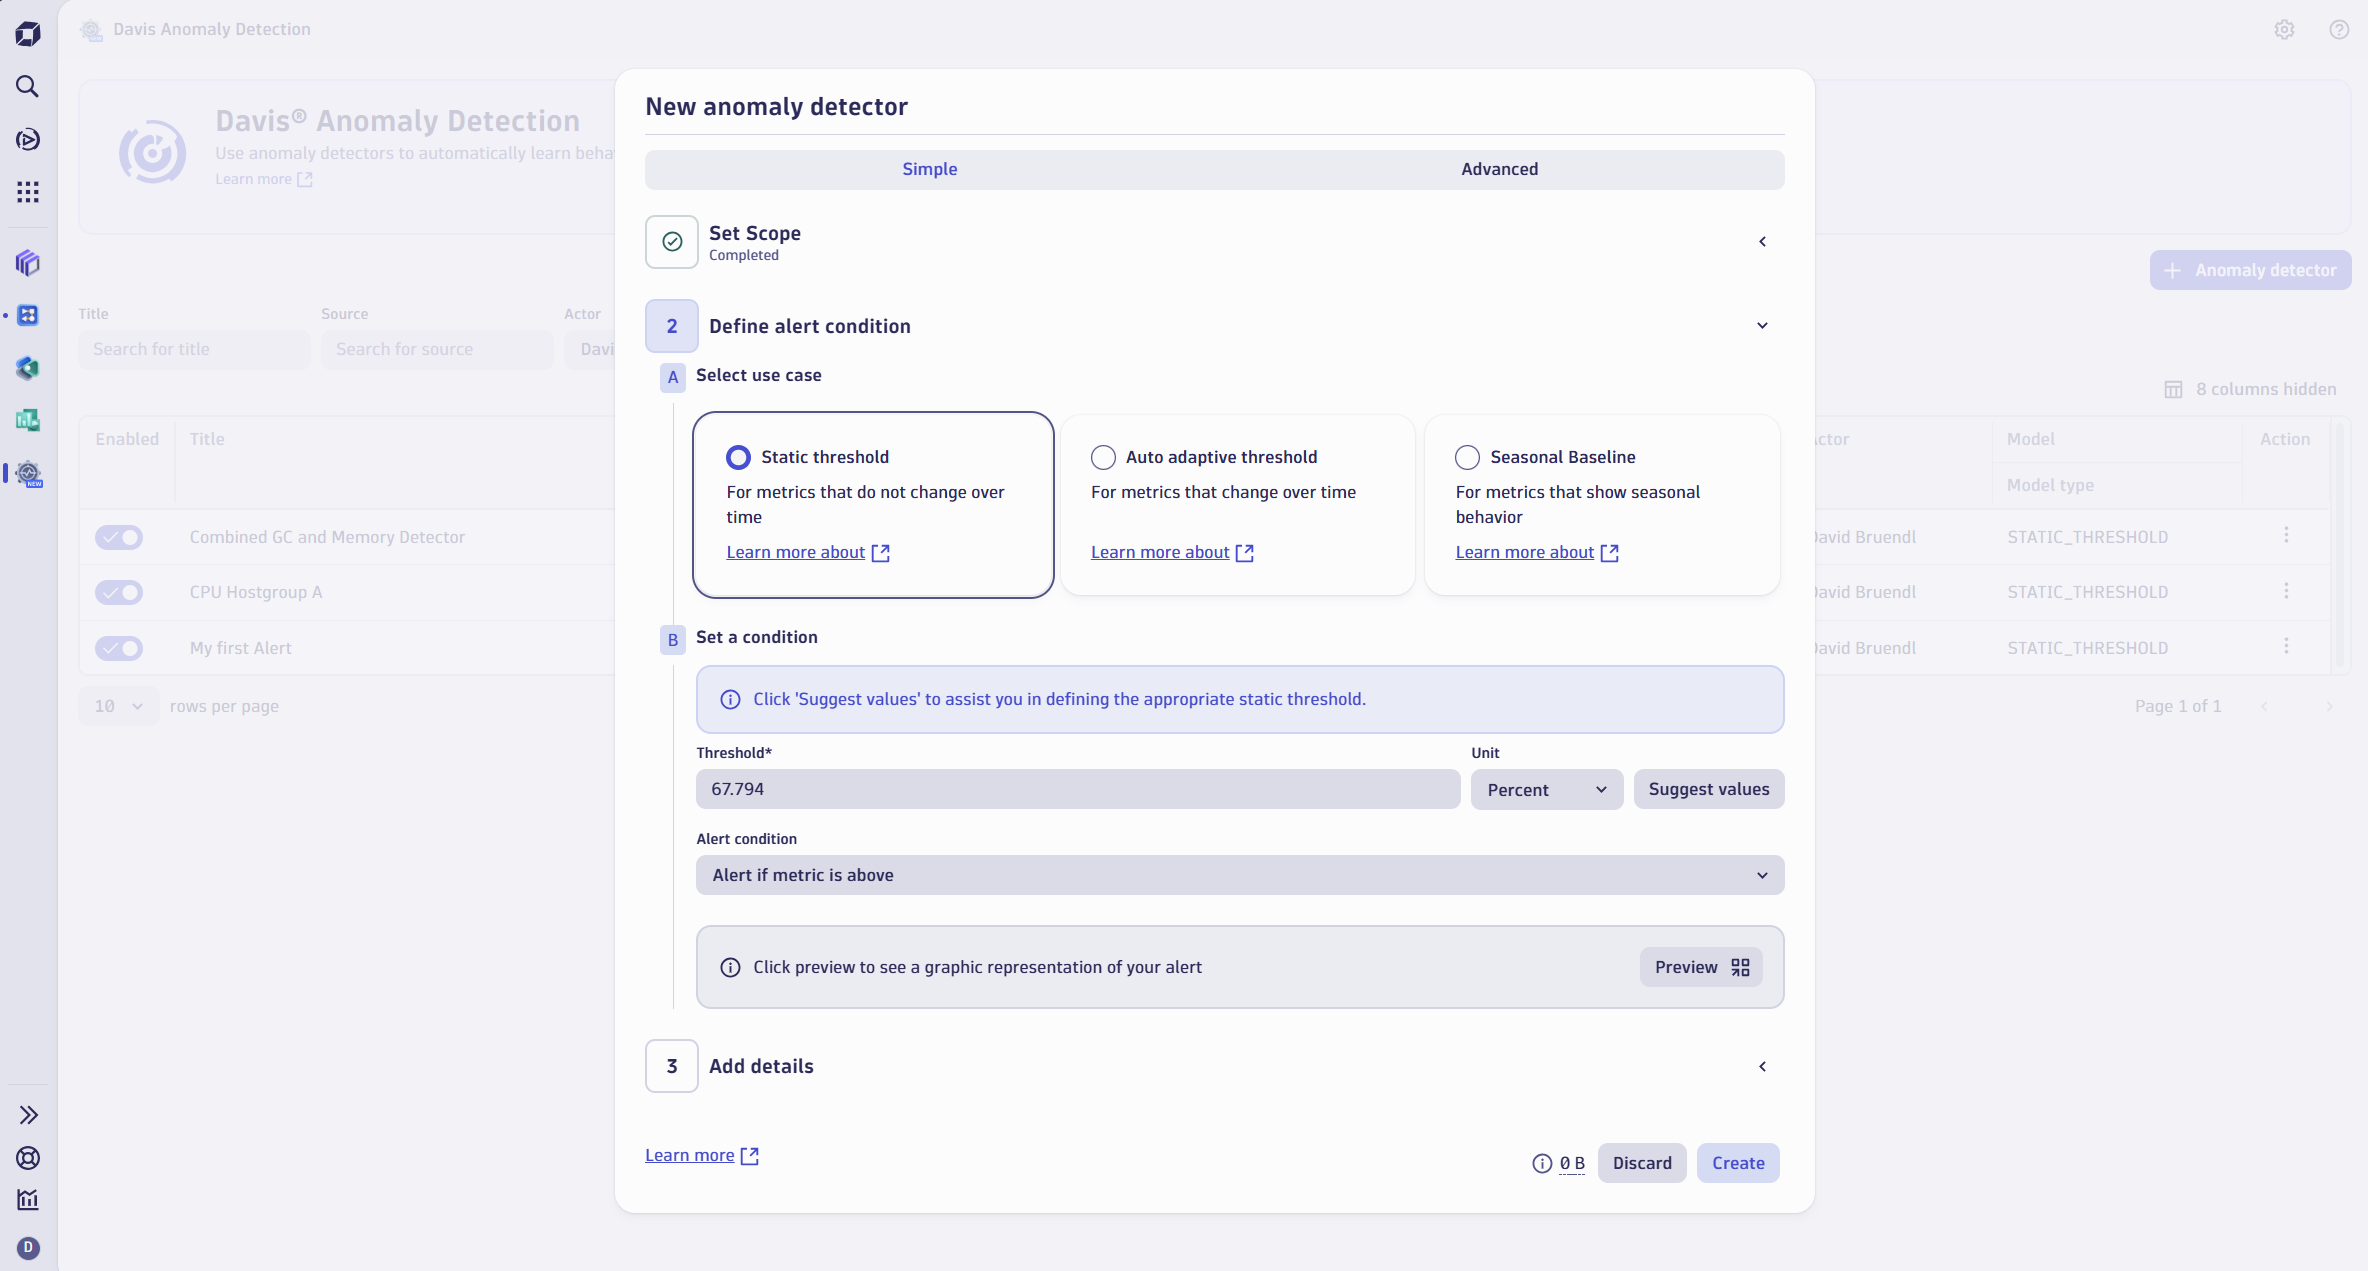Select Auto adaptive threshold radio button
The image size is (2368, 1271).
[1103, 457]
